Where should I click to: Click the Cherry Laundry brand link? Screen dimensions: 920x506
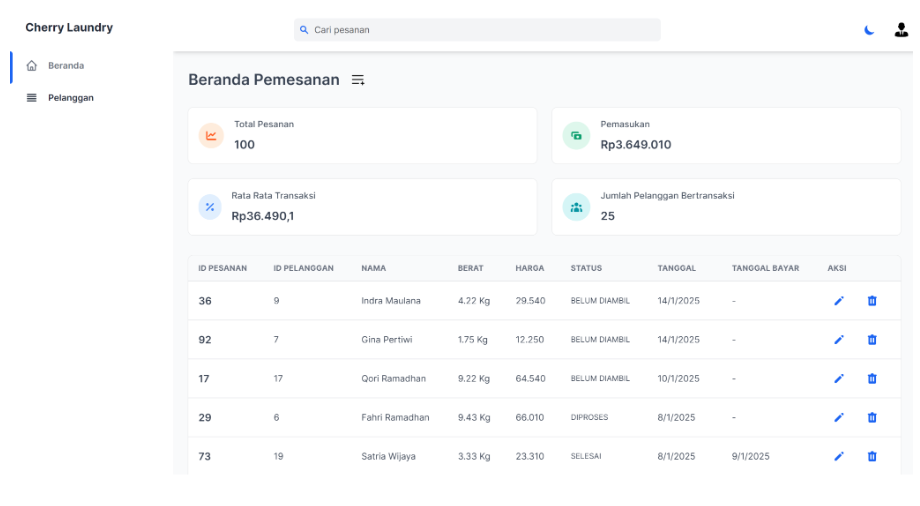[x=69, y=28]
